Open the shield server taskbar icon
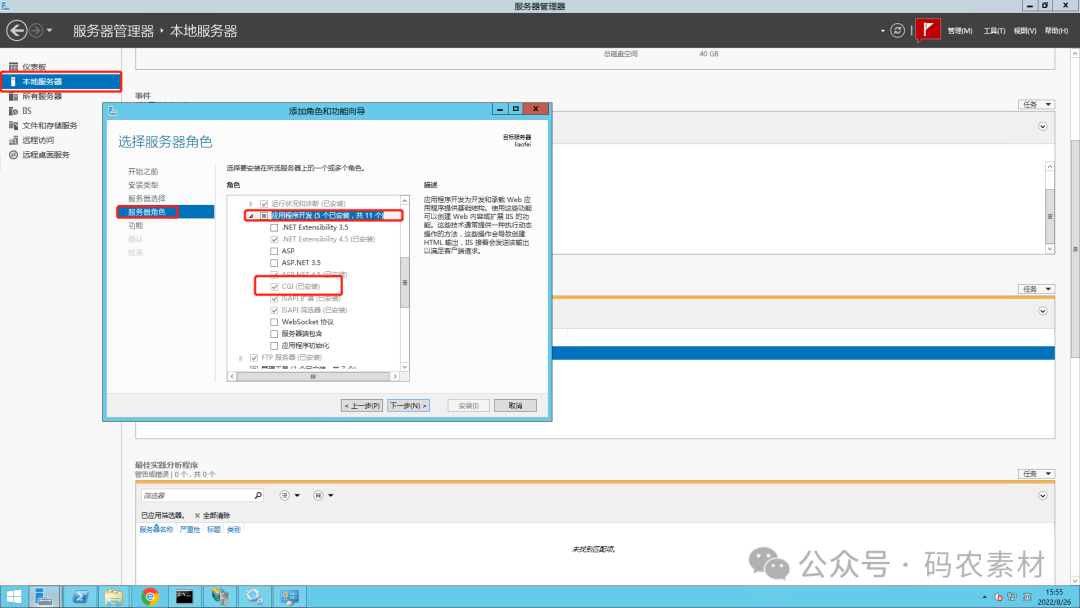 pyautogui.click(x=220, y=596)
